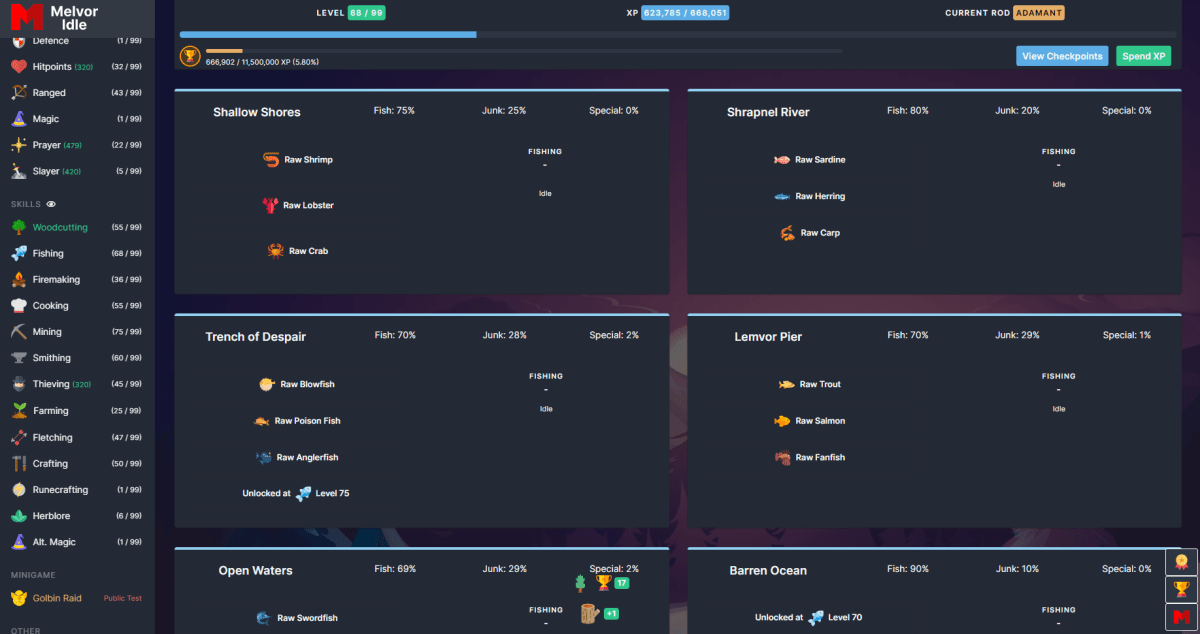Click the Raw Blowfish icon
This screenshot has width=1200, height=634.
point(266,384)
